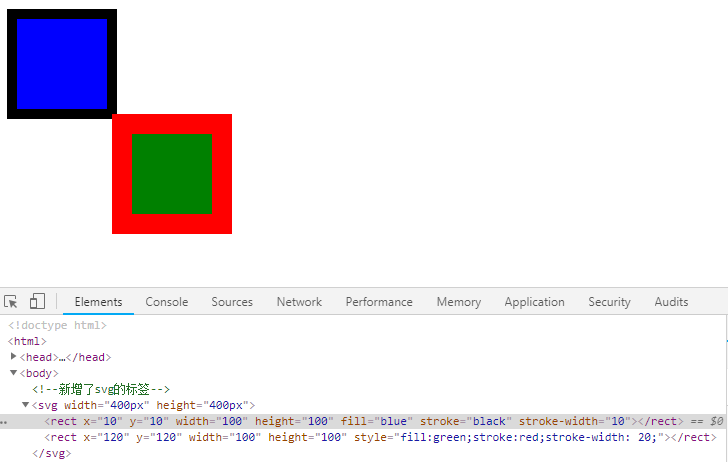Select the closing svg tag row
Viewport: 728px width, 462px height.
[x=52, y=453]
